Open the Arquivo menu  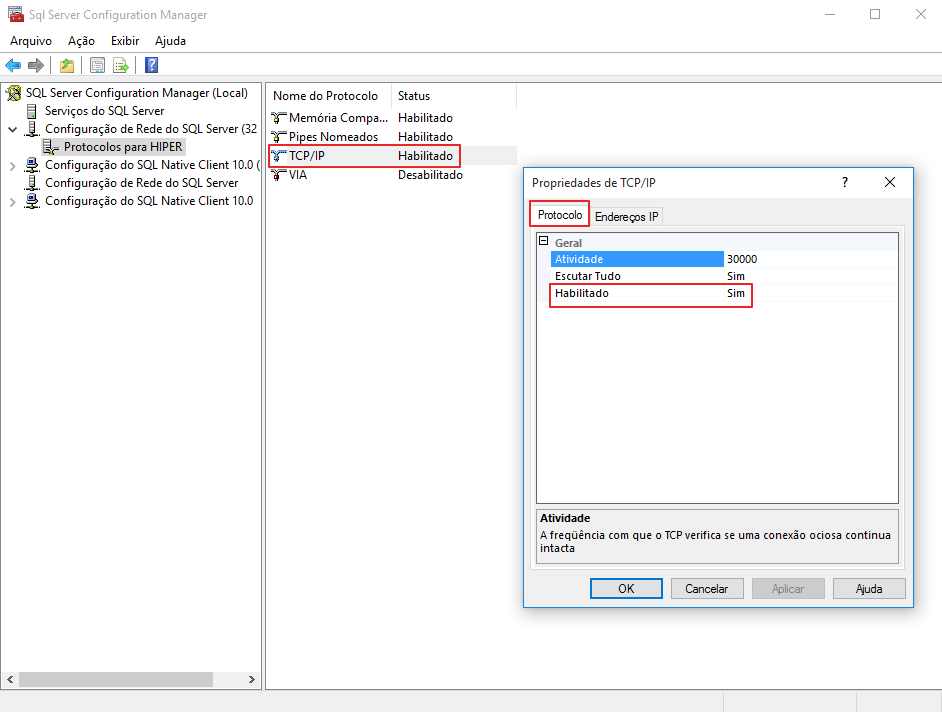tap(31, 41)
